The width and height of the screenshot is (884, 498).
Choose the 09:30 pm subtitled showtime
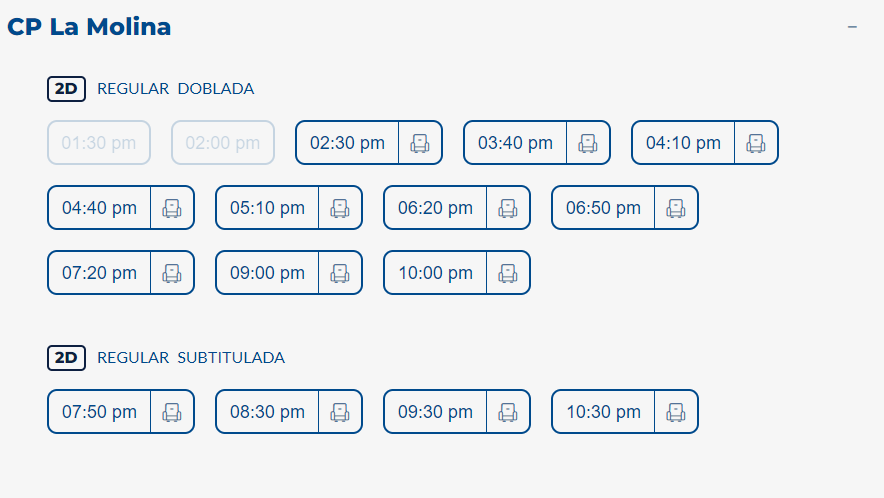coord(435,412)
